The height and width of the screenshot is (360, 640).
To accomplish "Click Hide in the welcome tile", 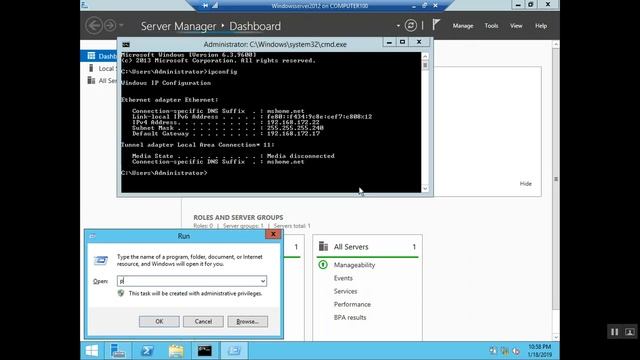I will point(525,184).
